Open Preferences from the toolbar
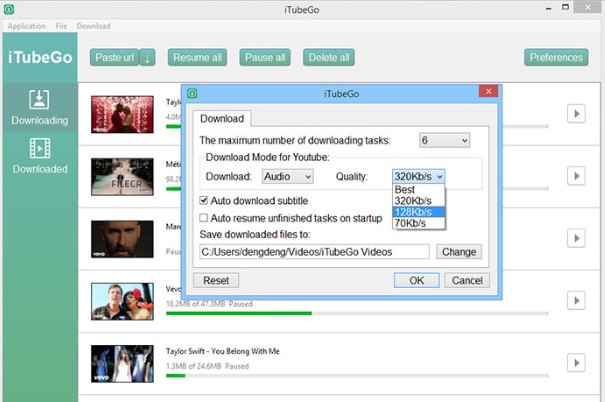This screenshot has height=402, width=605. (556, 57)
